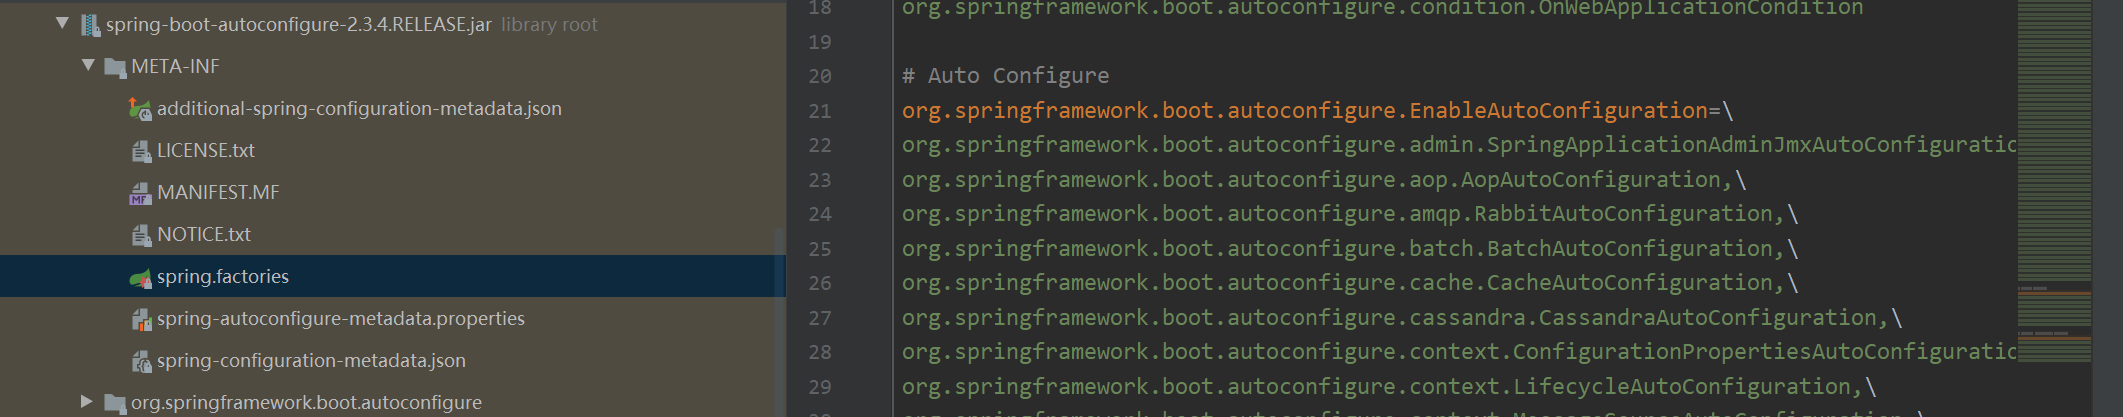Click the '# Auto Configure' comment line
This screenshot has height=417, width=2123.
[x=1005, y=76]
